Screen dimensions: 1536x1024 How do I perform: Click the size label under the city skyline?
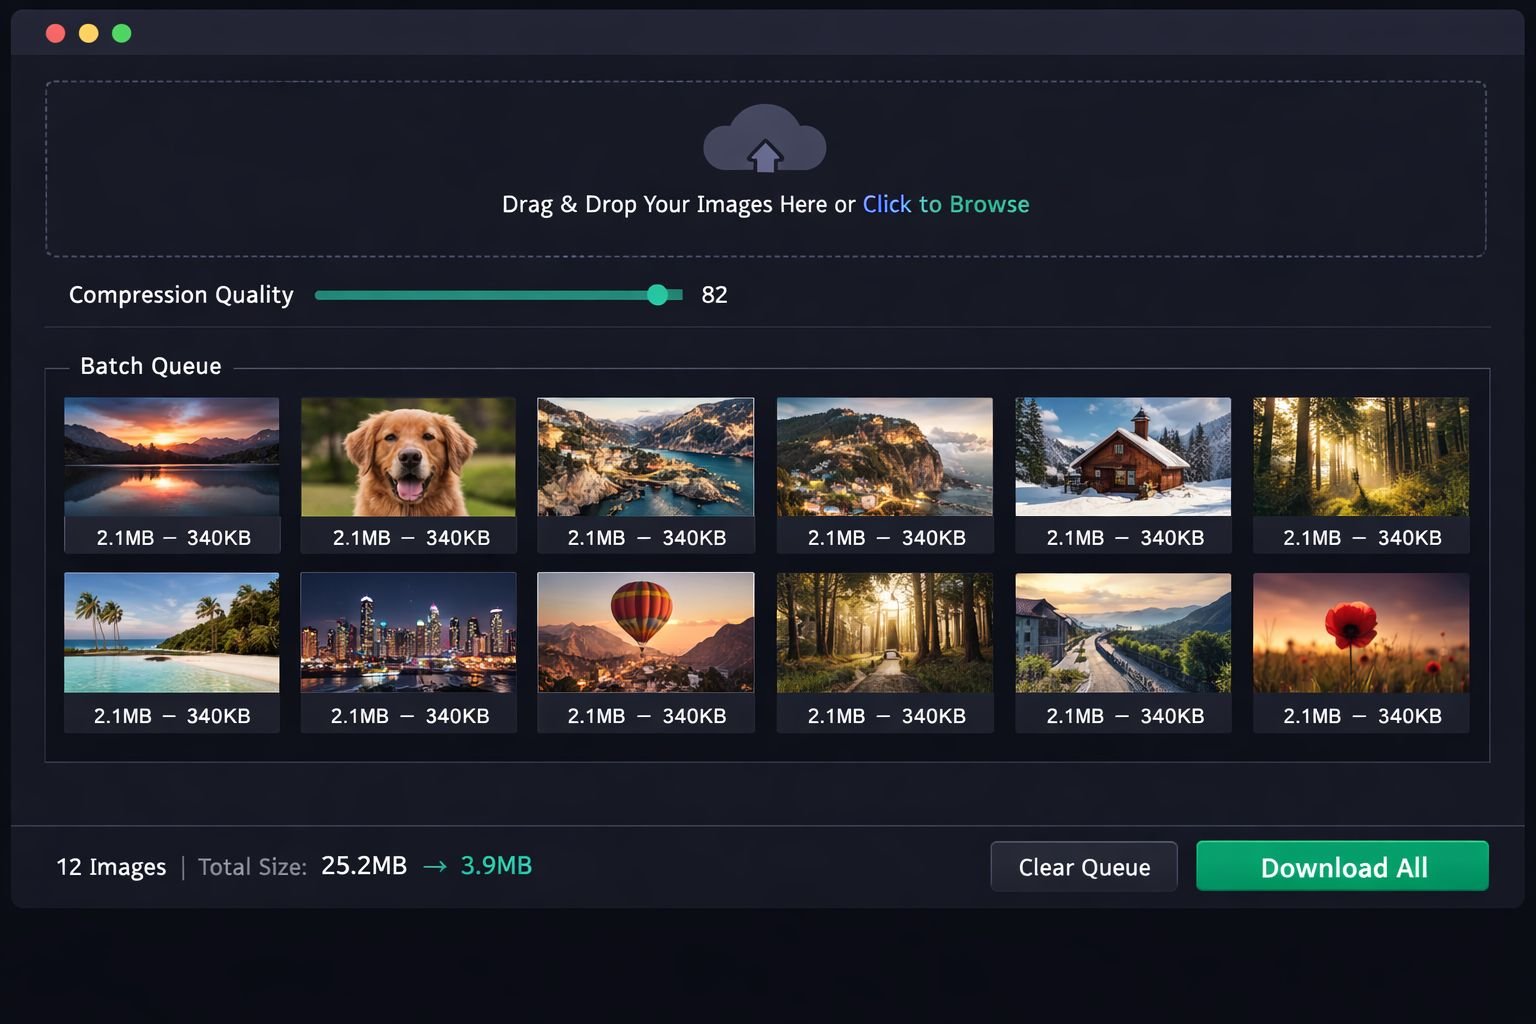(410, 716)
